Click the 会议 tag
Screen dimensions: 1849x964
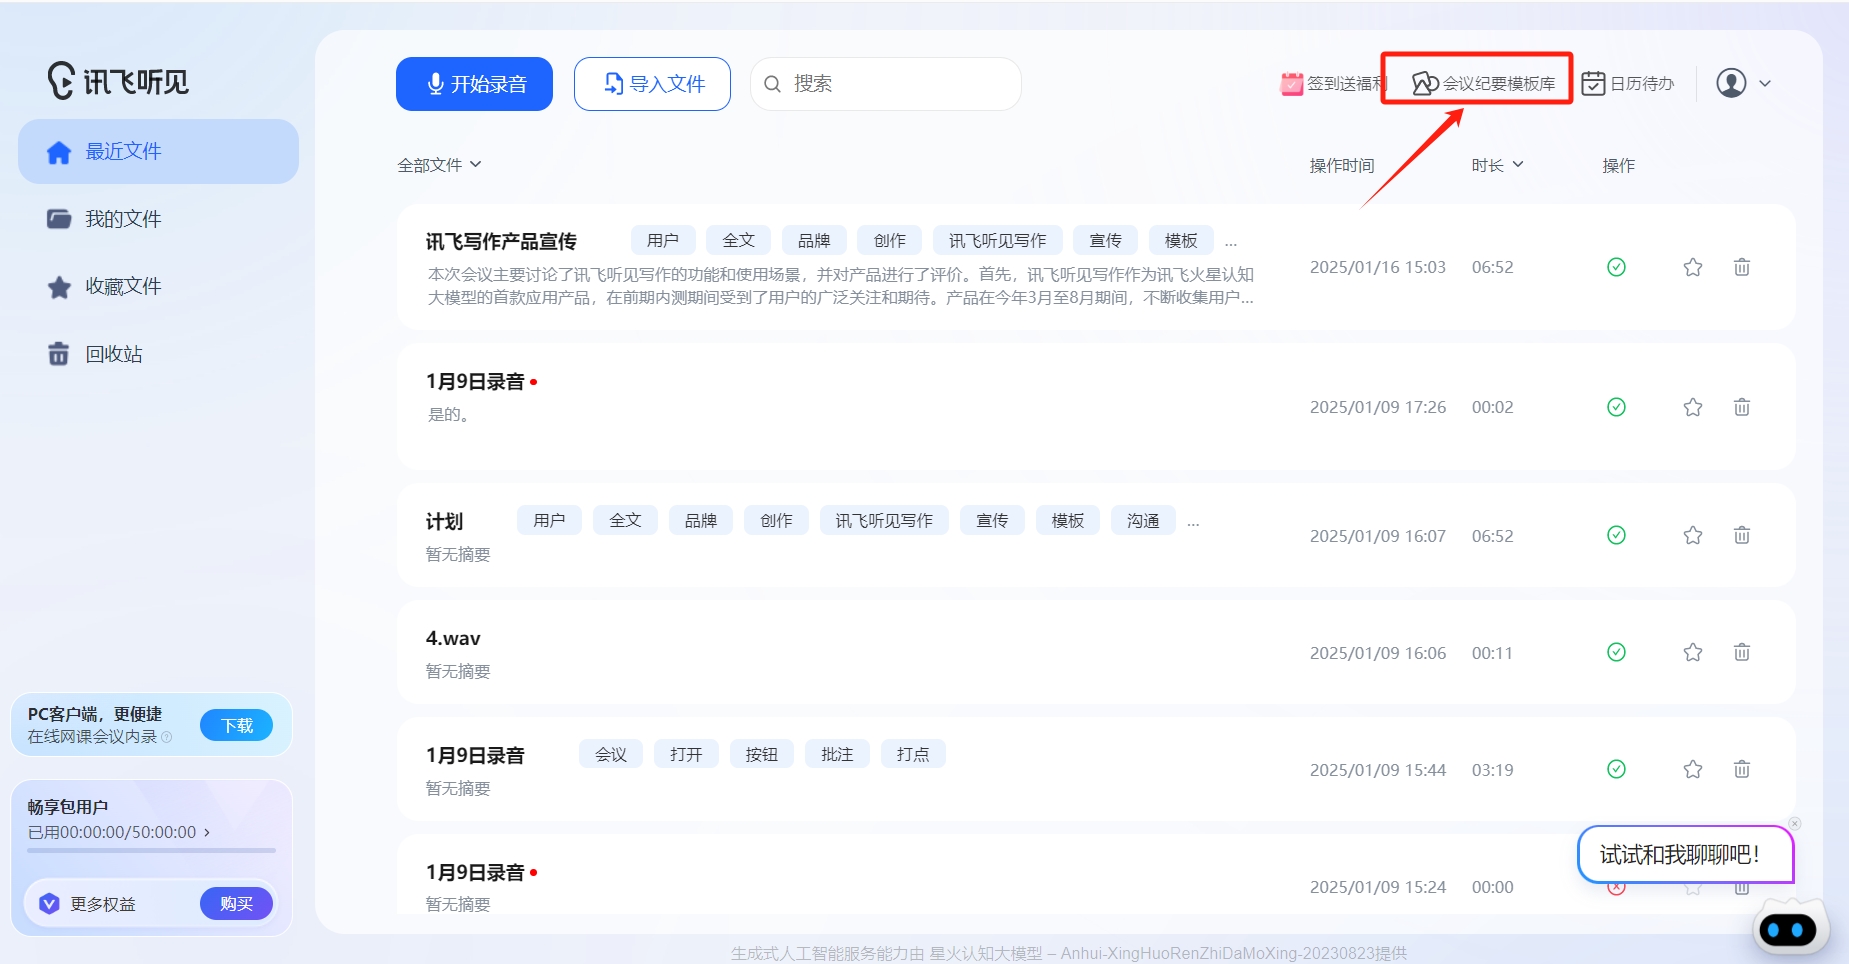point(611,754)
